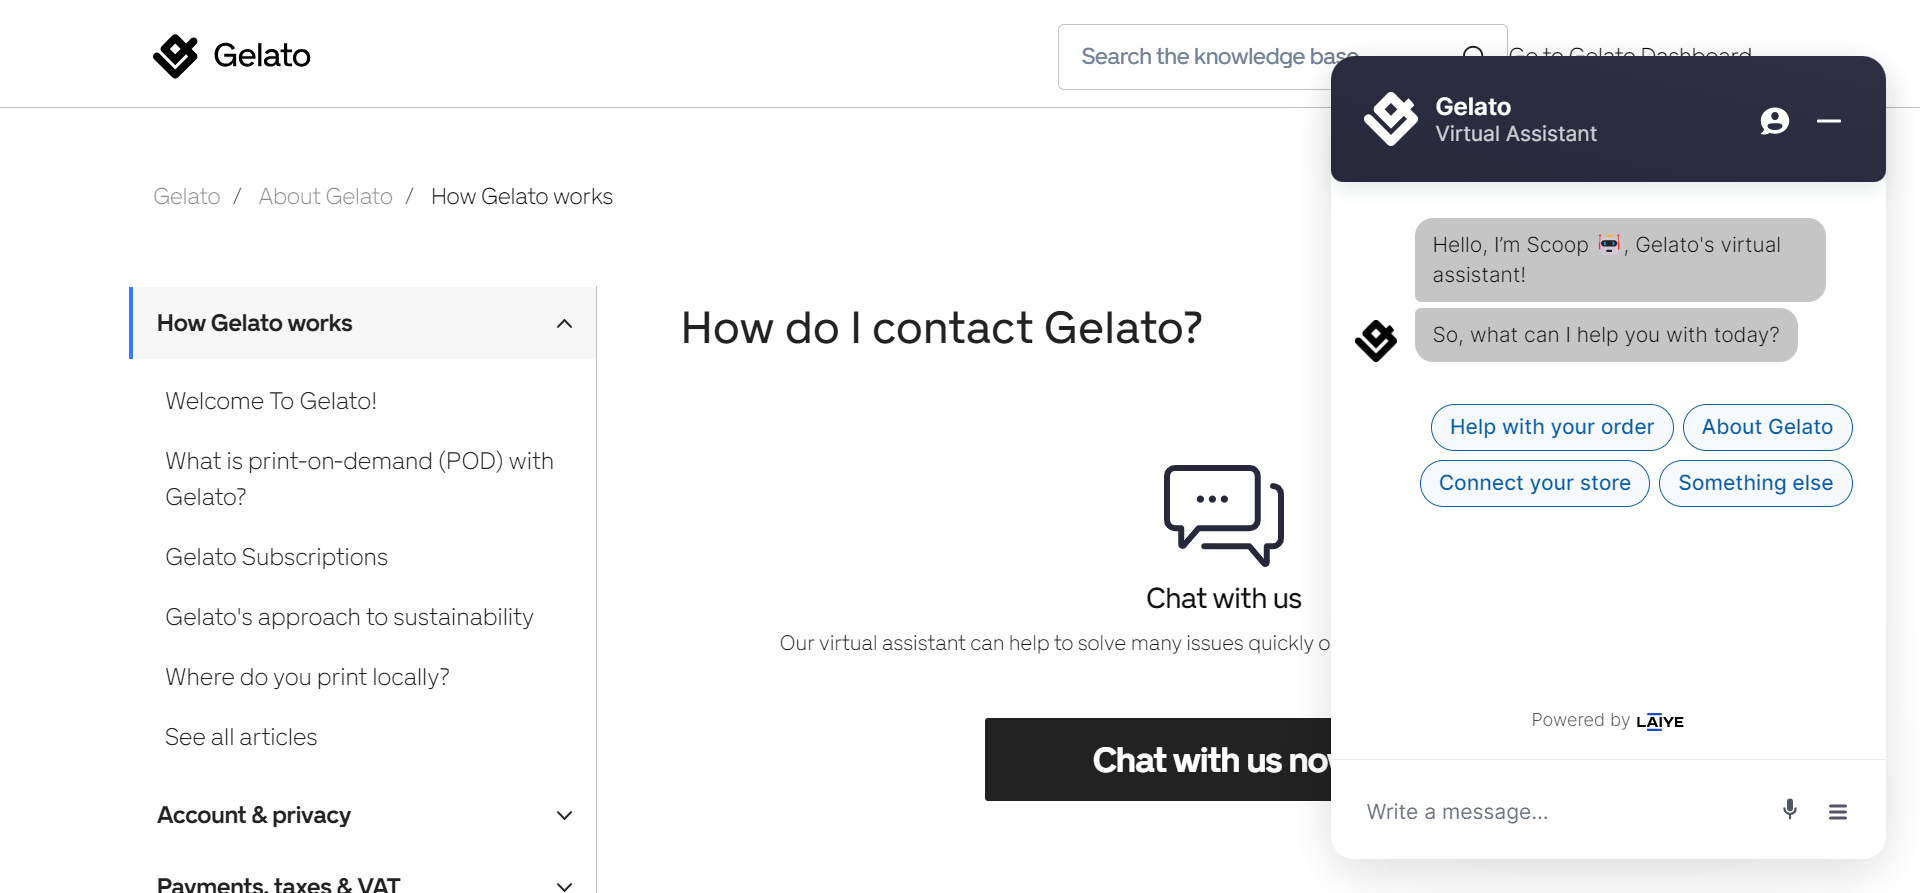Expand the Payments, taxes & VAT section
The width and height of the screenshot is (1920, 893).
pyautogui.click(x=564, y=884)
